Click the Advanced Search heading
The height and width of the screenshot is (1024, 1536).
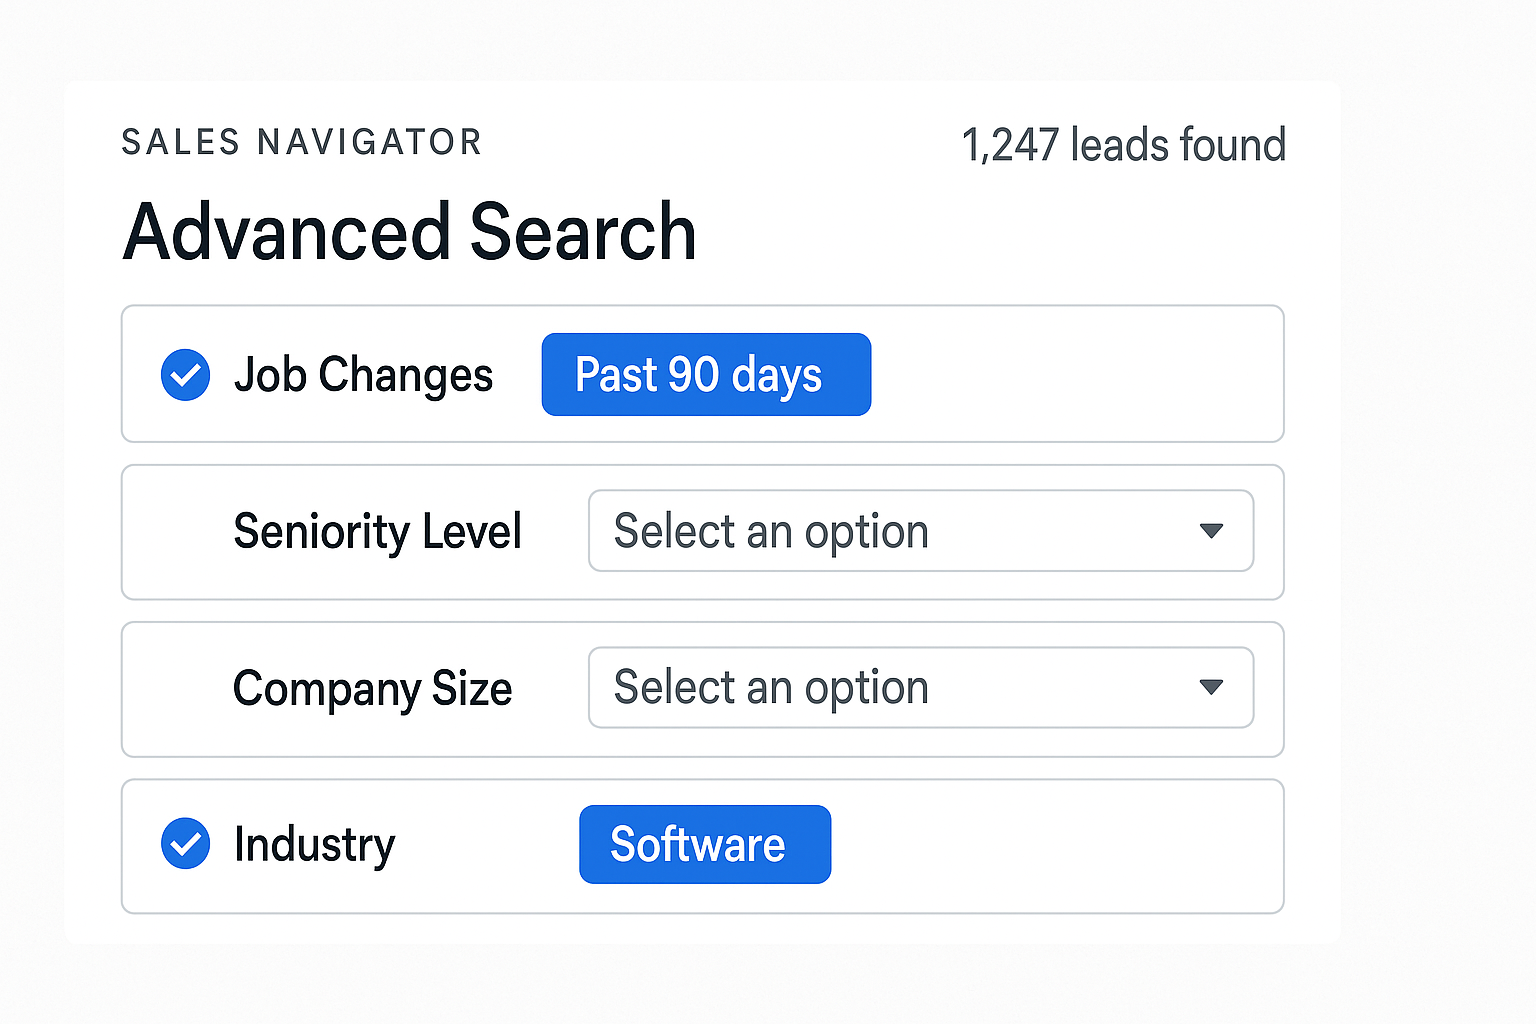pos(409,232)
